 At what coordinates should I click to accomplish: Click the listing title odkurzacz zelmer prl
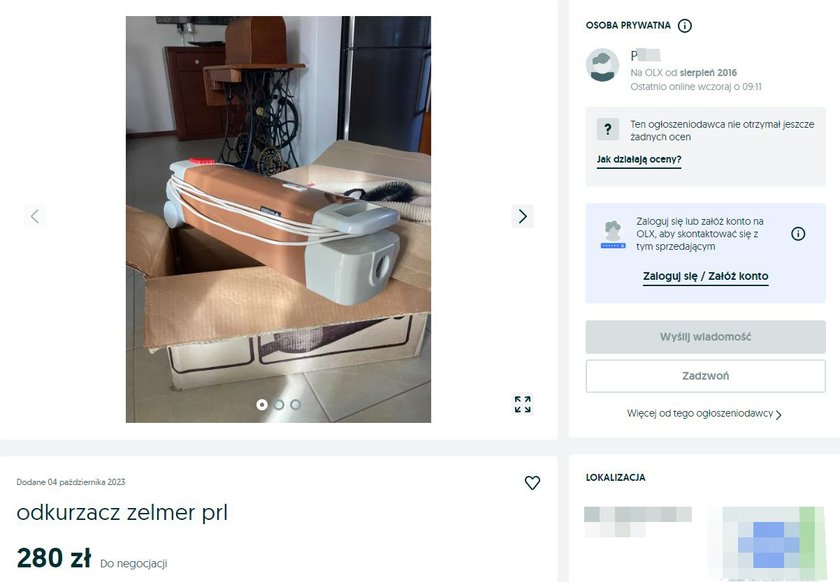pos(122,513)
